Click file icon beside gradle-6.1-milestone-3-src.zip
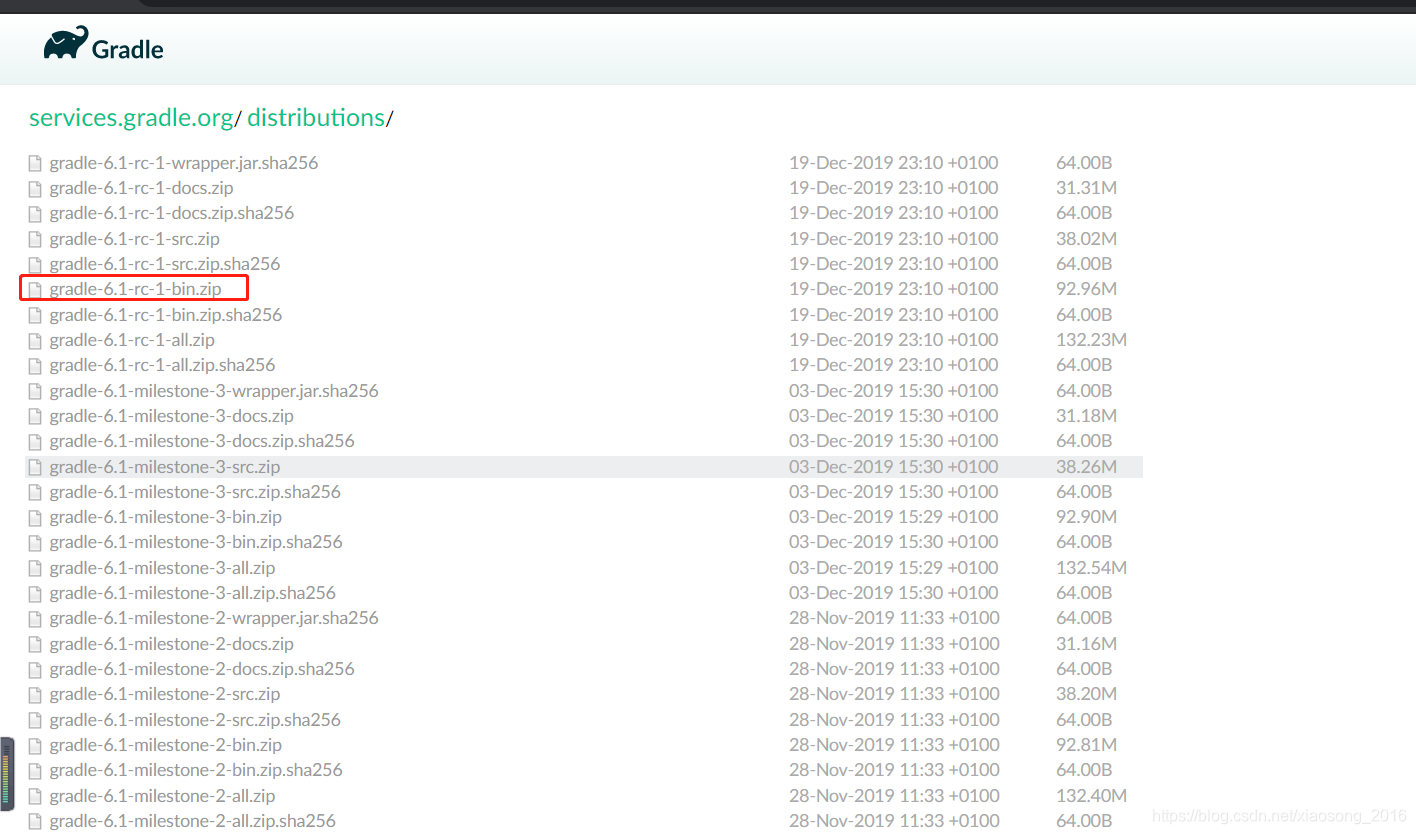Viewport: 1416px width, 834px height. click(x=35, y=467)
